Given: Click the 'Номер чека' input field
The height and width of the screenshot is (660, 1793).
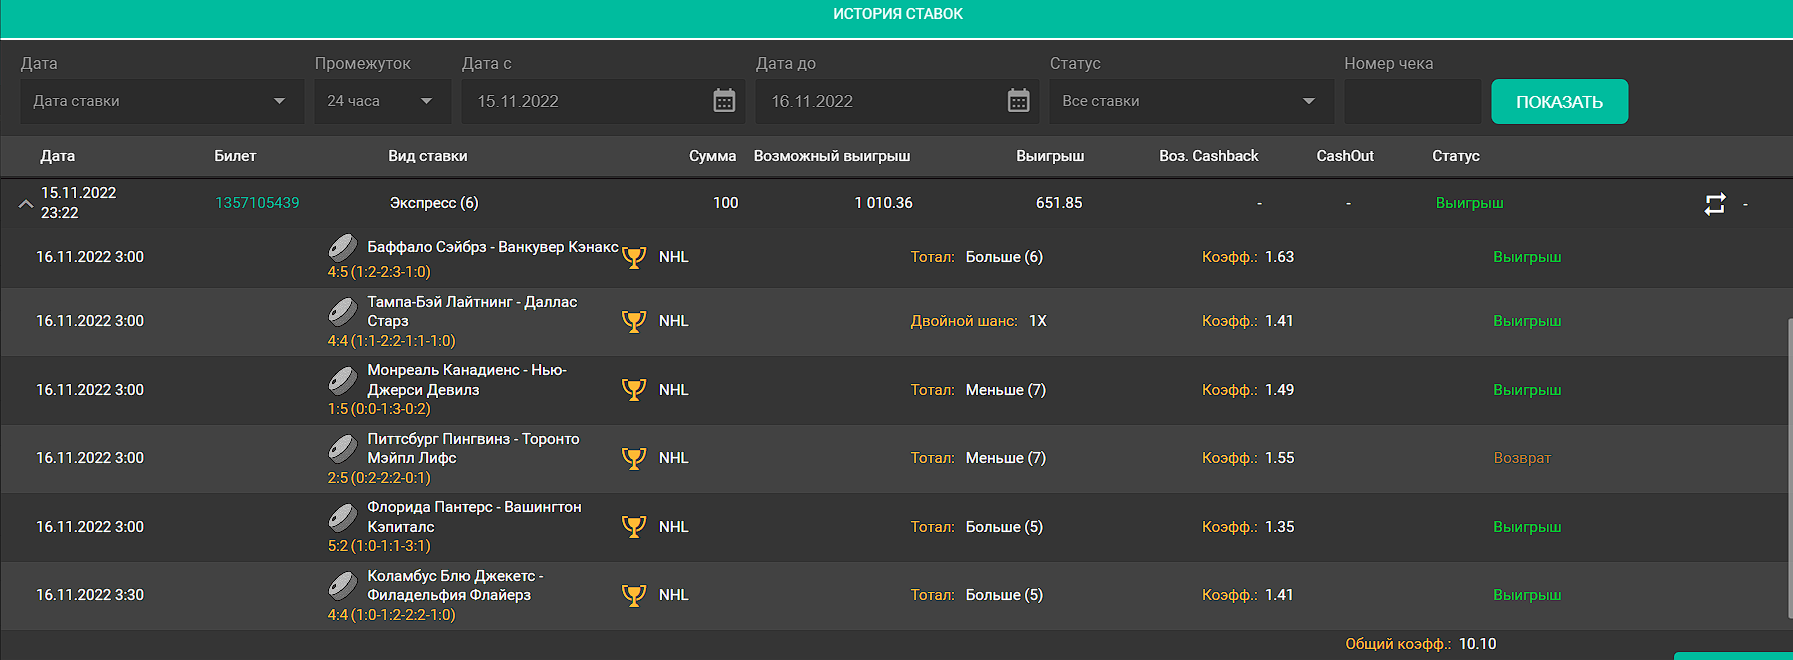Looking at the screenshot, I should [x=1411, y=101].
